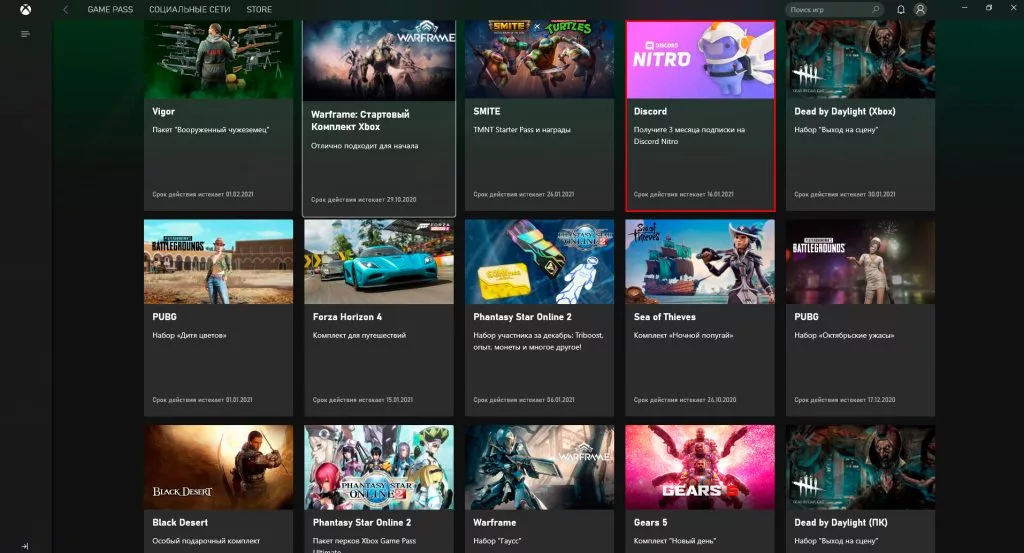1024x553 pixels.
Task: Open Dead by Daylight (Xbox) perk title
Action: coord(845,111)
